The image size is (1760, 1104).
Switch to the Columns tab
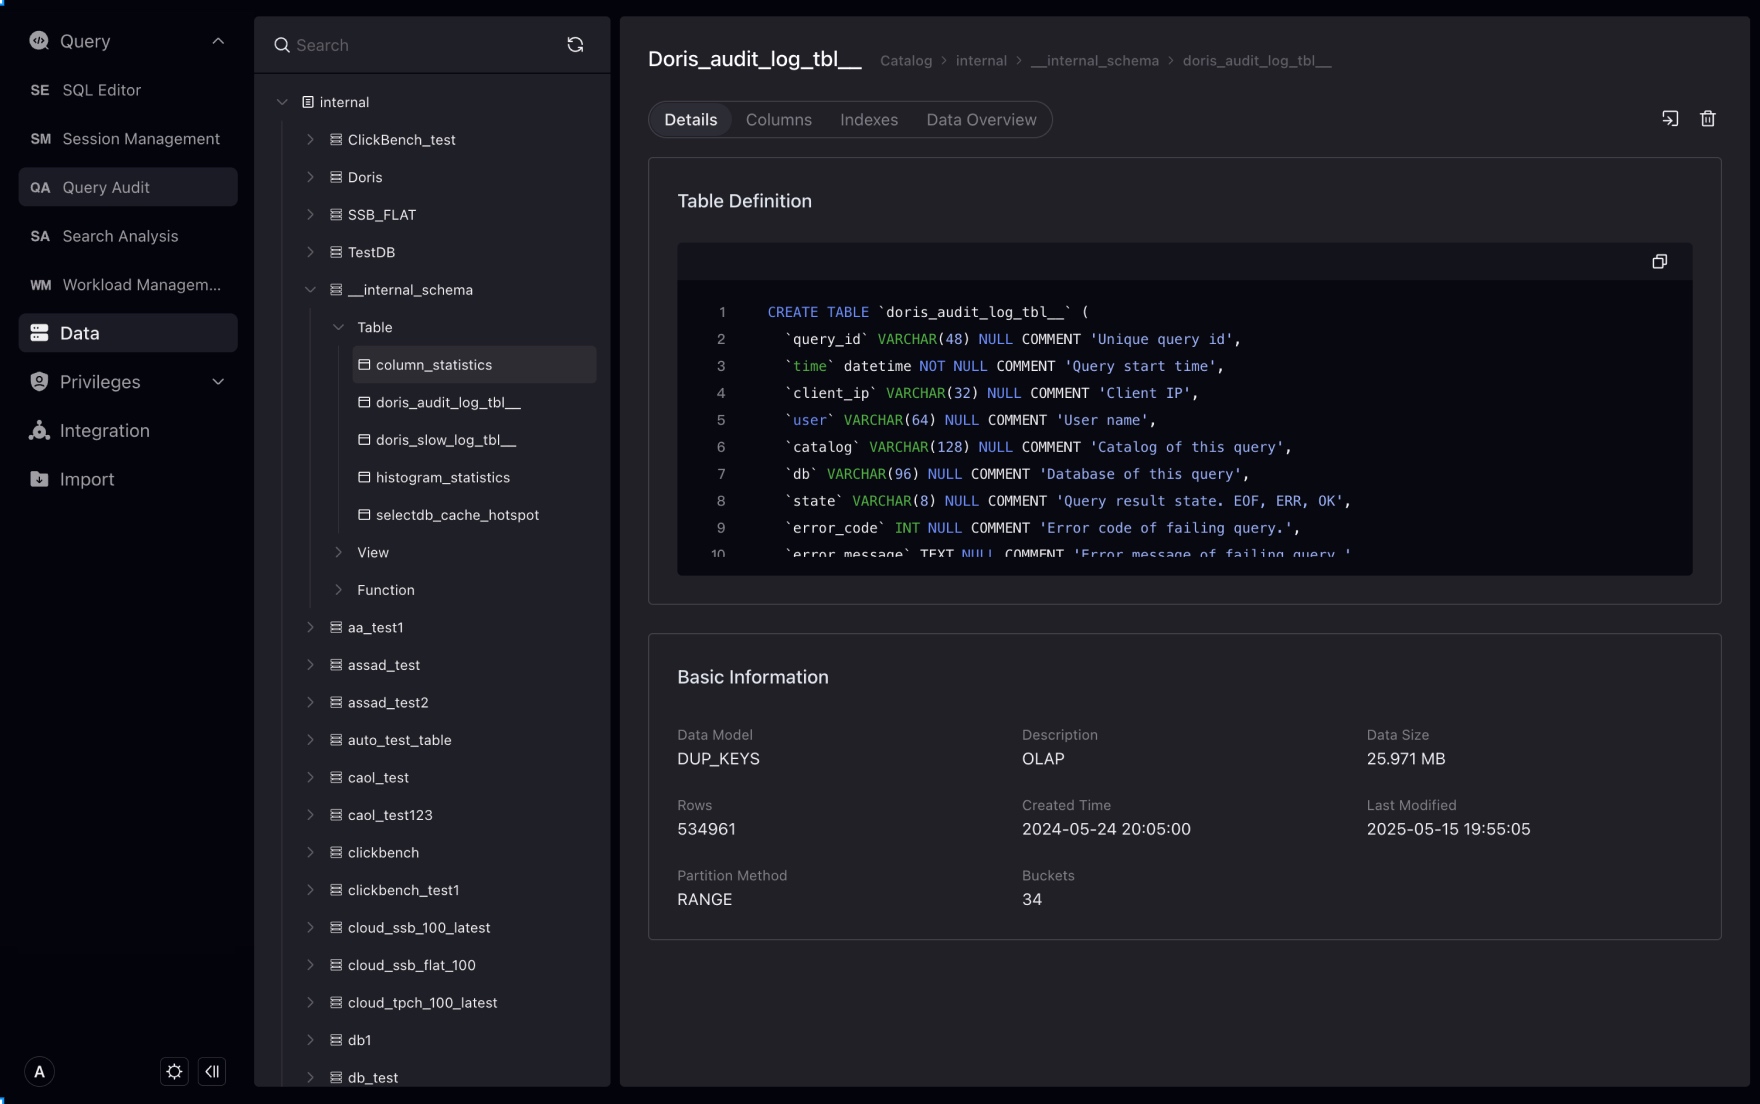click(x=778, y=119)
